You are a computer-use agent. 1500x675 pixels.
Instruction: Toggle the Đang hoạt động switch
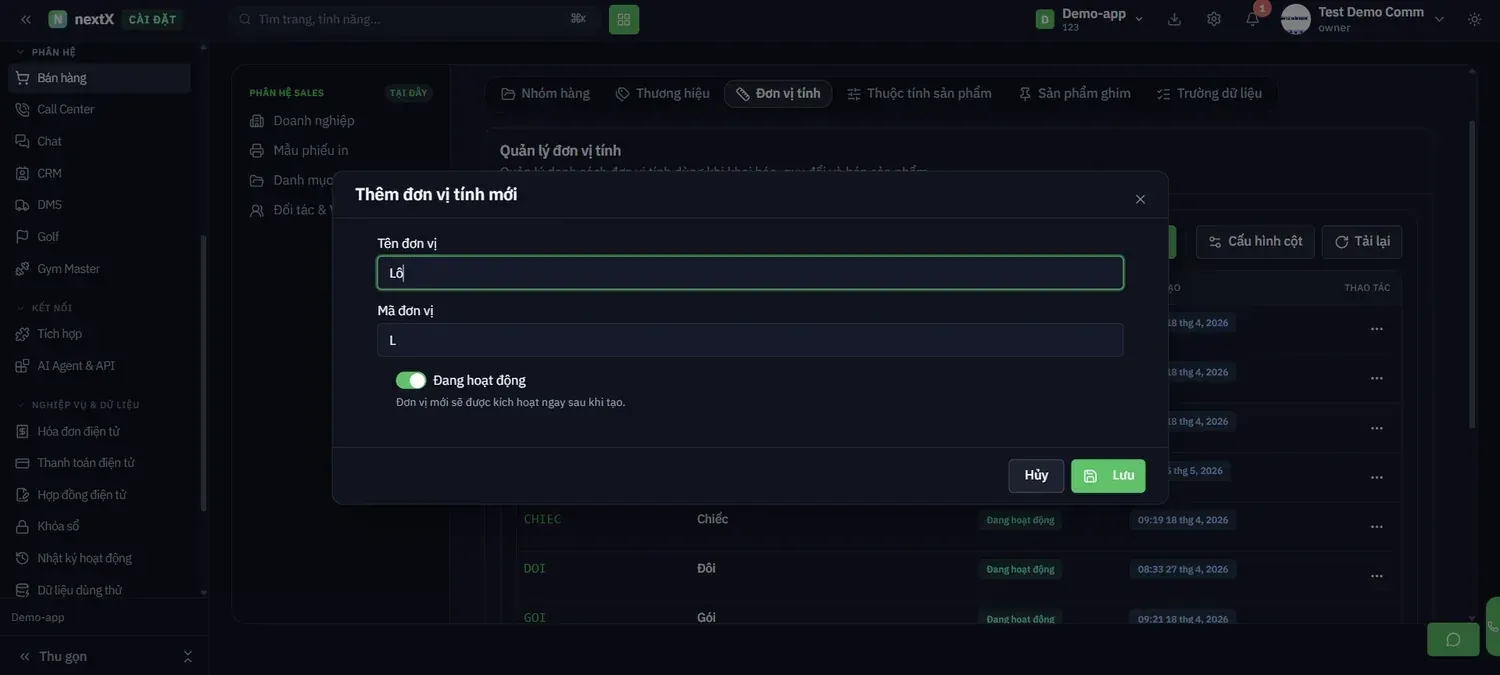[411, 380]
